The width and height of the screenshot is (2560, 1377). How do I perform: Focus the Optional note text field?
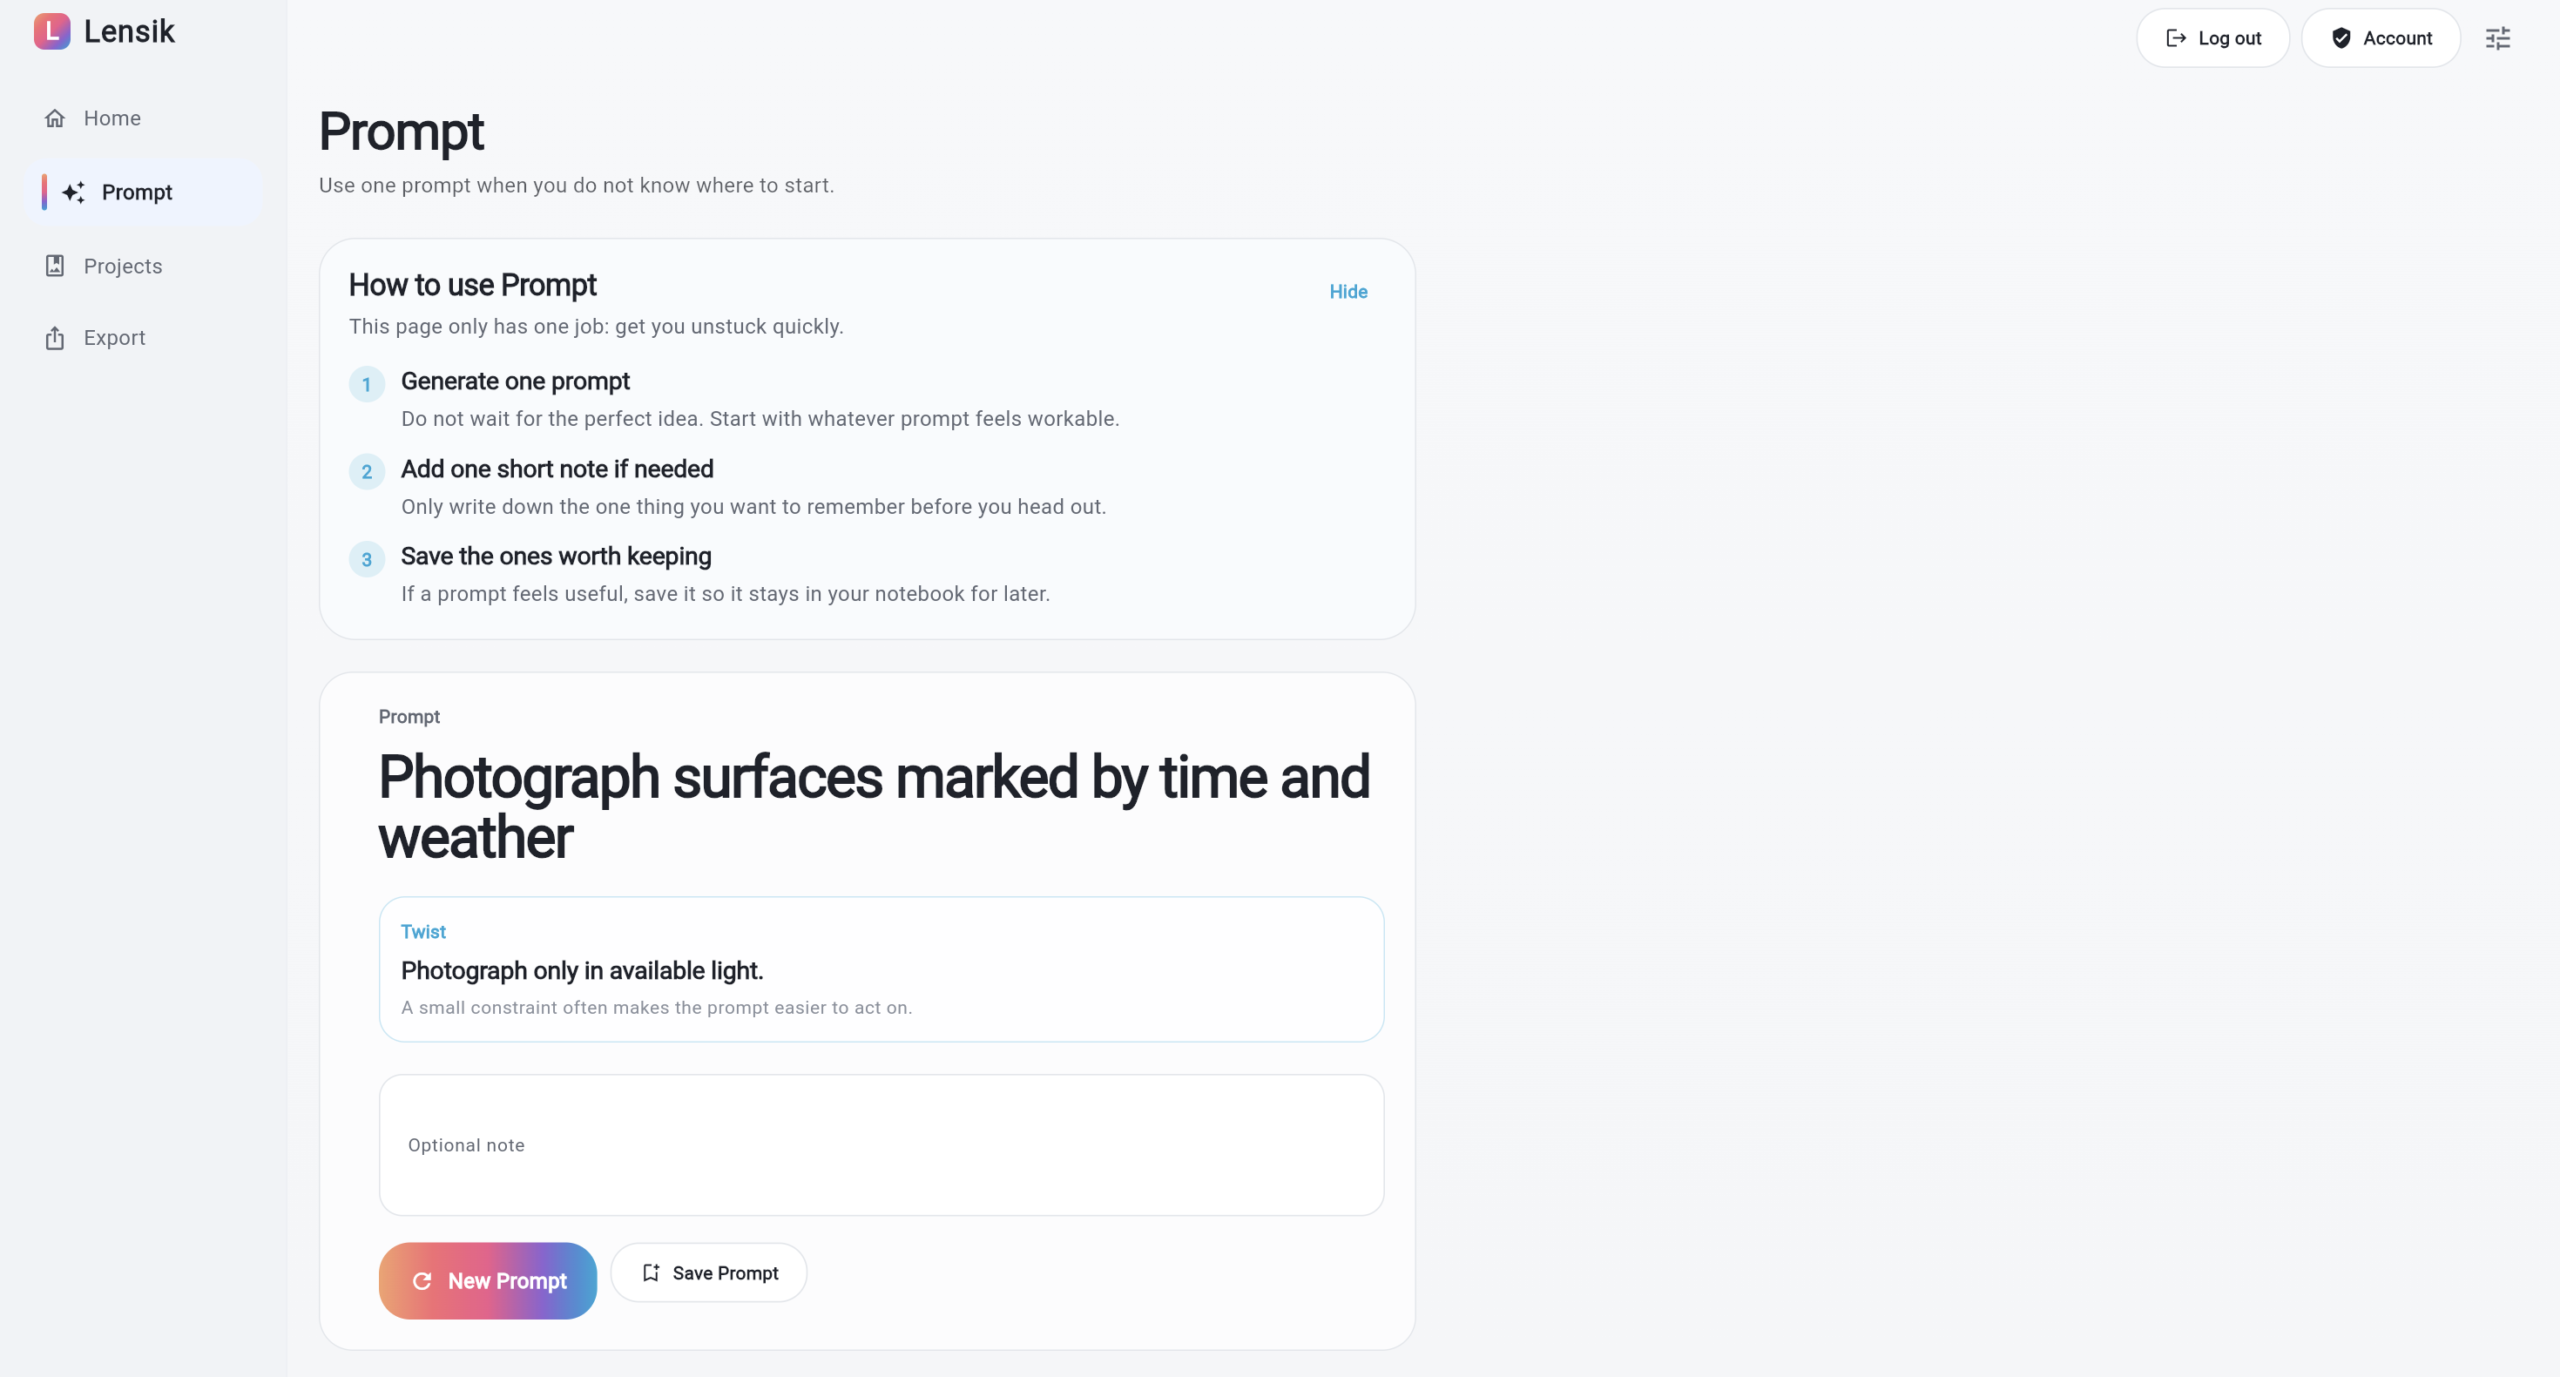pyautogui.click(x=880, y=1145)
